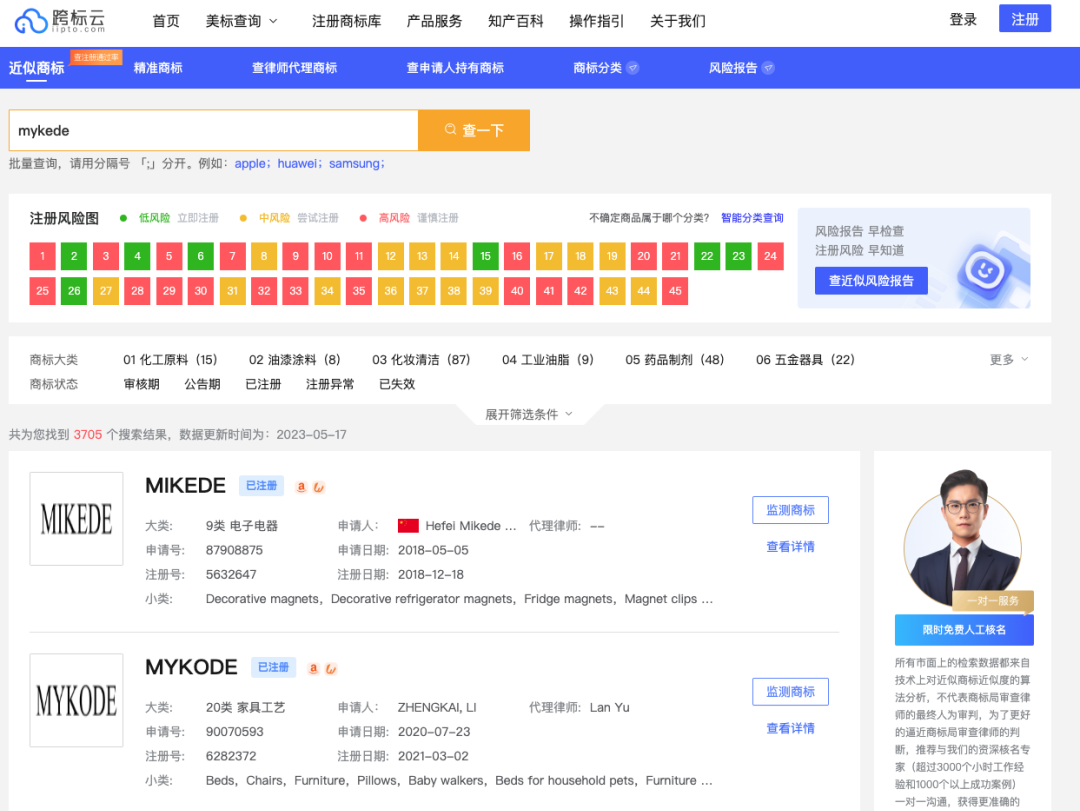The image size is (1080, 811).
Task: Open the 更多 category dropdown
Action: click(x=1005, y=359)
